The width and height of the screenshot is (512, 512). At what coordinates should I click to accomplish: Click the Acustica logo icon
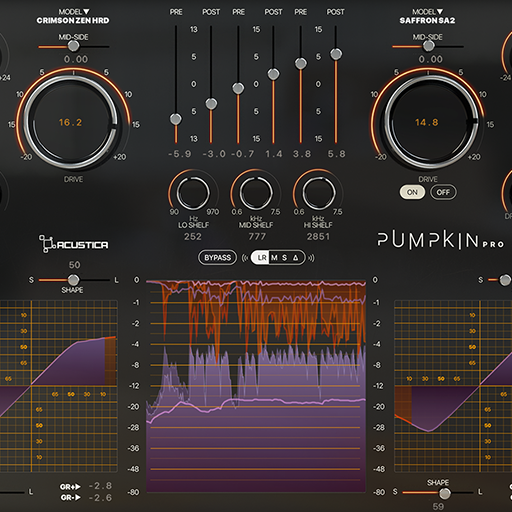pos(47,244)
